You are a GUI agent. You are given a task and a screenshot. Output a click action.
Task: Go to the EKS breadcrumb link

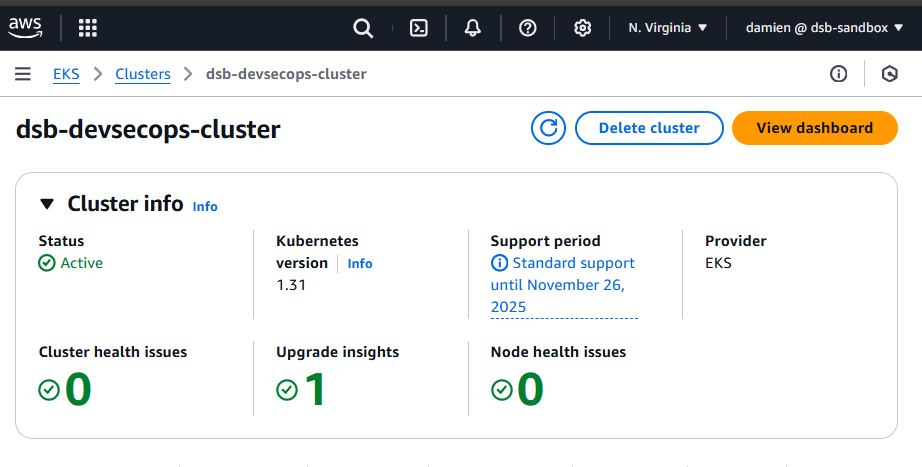[x=66, y=74]
